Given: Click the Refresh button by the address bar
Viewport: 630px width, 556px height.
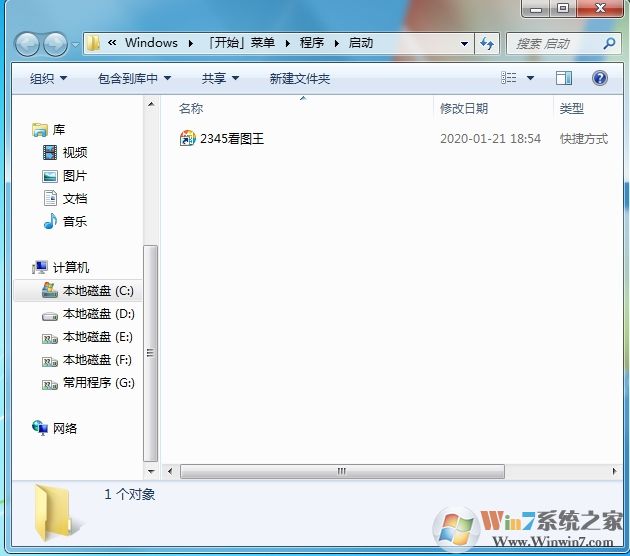Looking at the screenshot, I should pos(487,43).
